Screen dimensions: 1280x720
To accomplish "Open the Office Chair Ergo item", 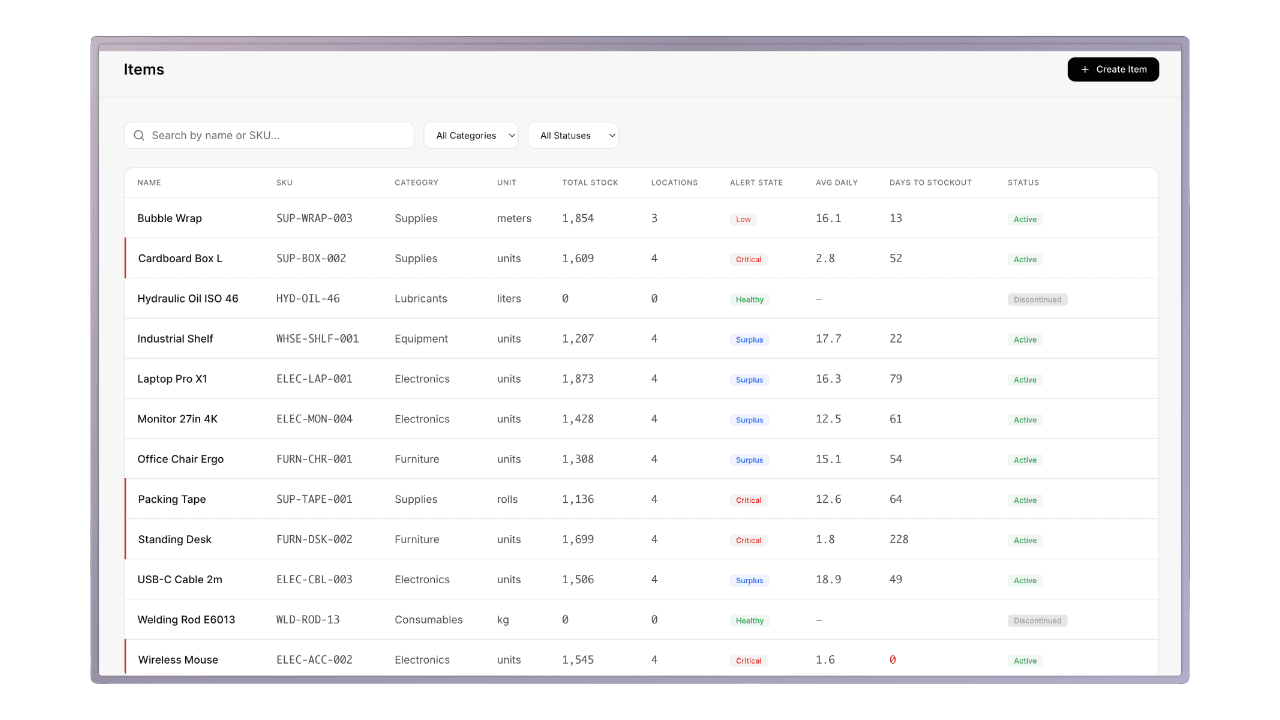I will pos(180,459).
